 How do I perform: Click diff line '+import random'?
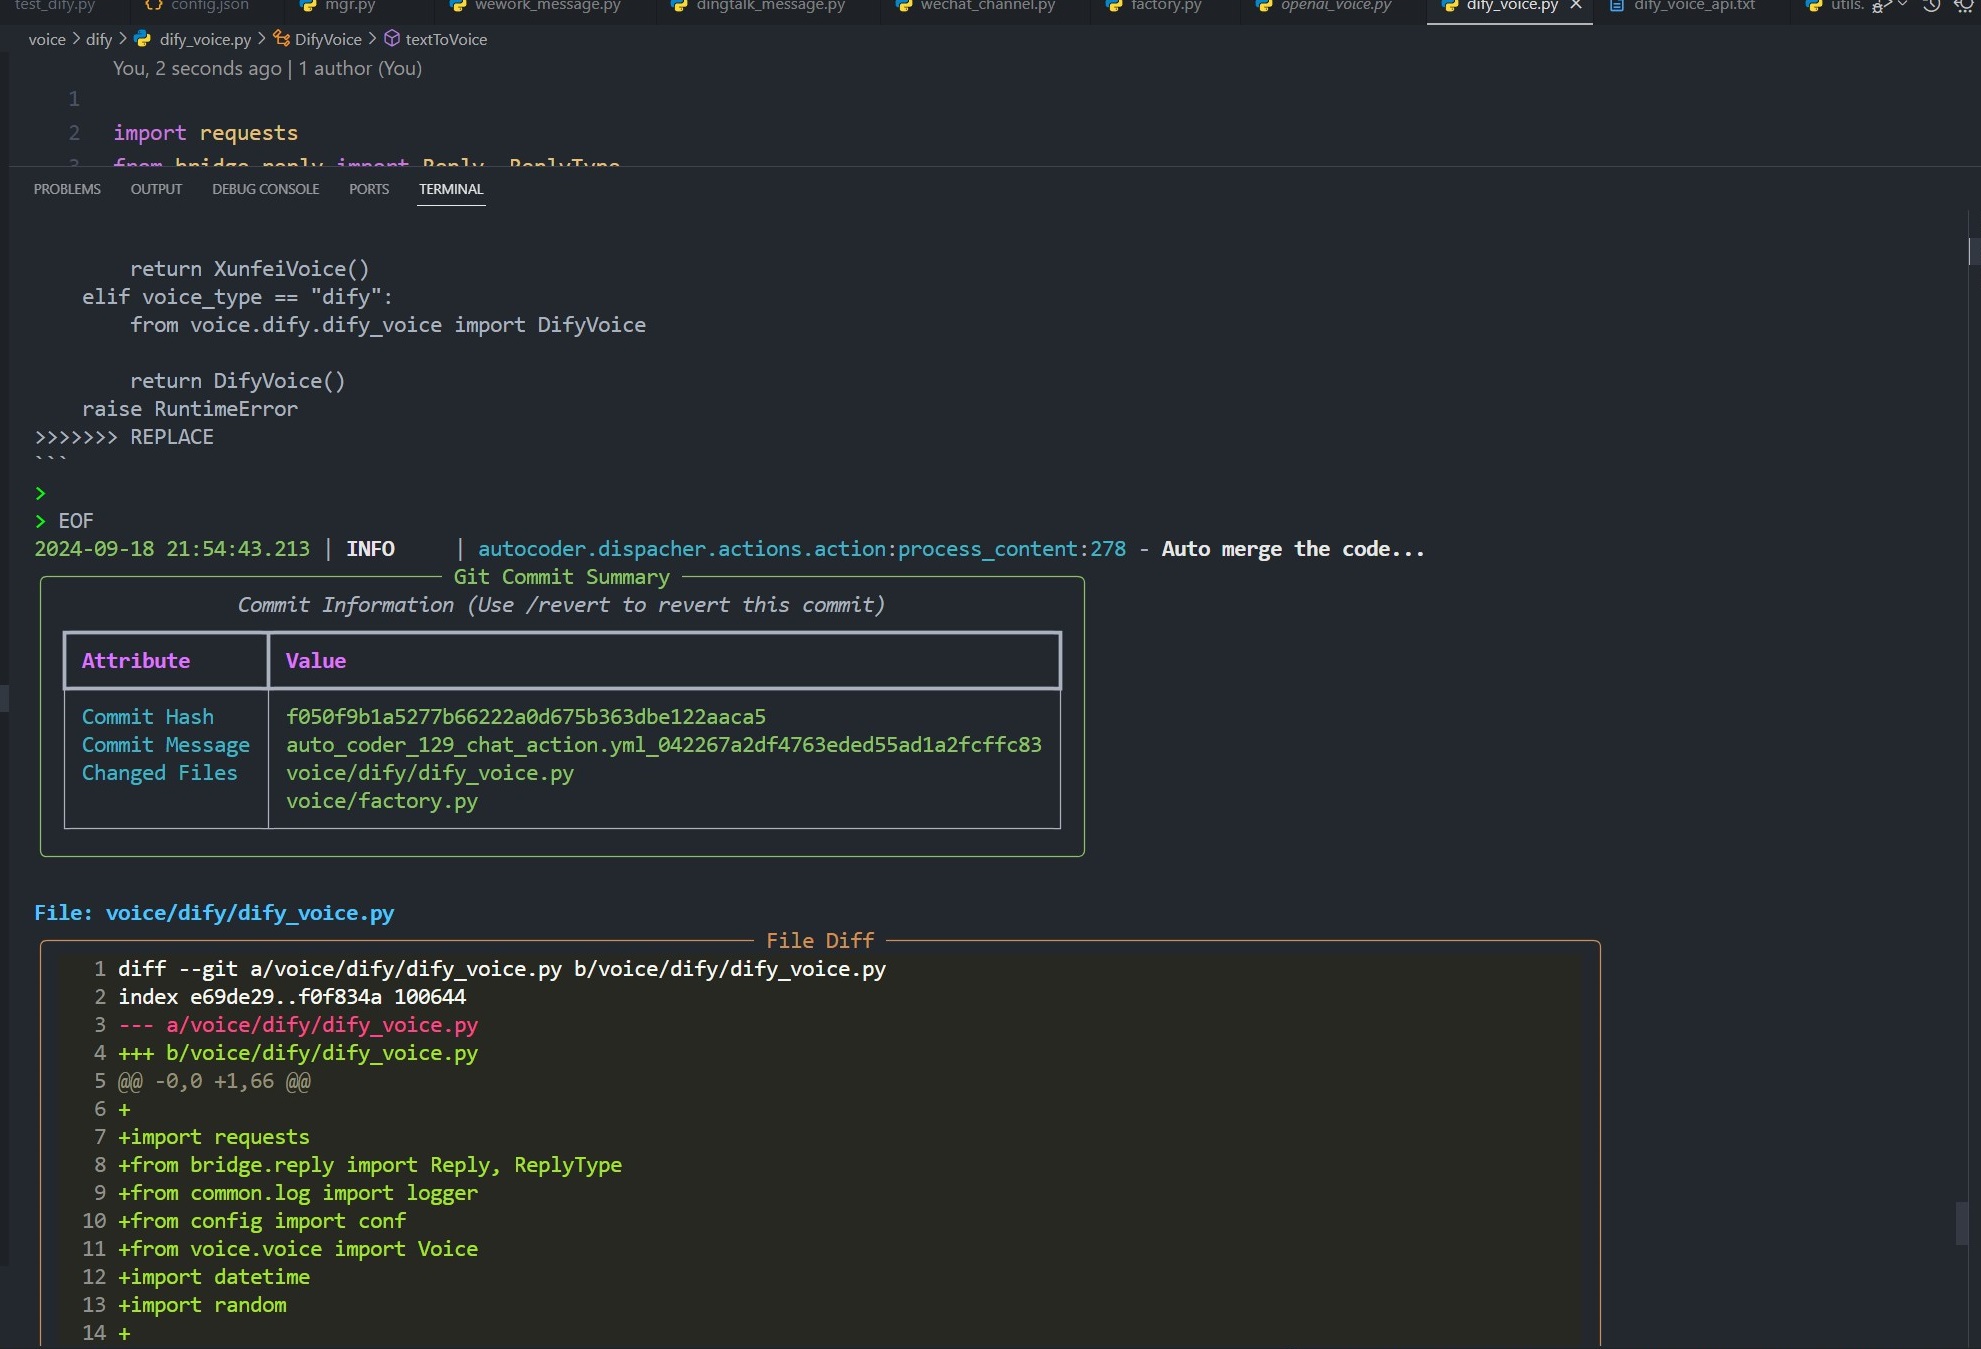(202, 1305)
